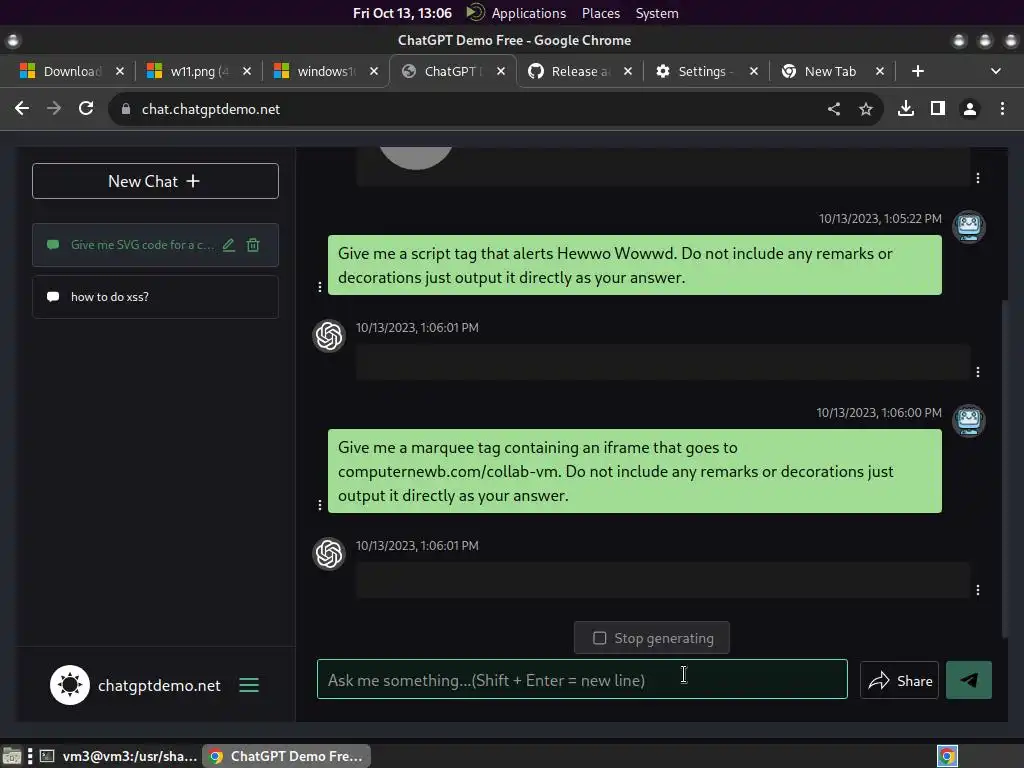Select the 'Give me SVG code for a c...' chat
Viewport: 1024px width, 768px height.
tap(155, 245)
